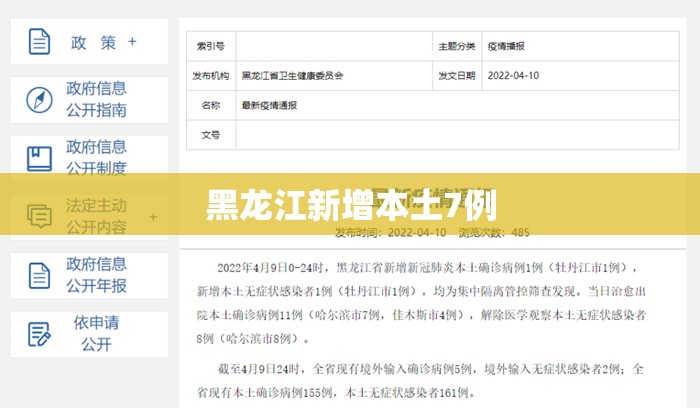Click the document icon beside 政策
Viewport: 700px width, 408px height.
coord(39,42)
